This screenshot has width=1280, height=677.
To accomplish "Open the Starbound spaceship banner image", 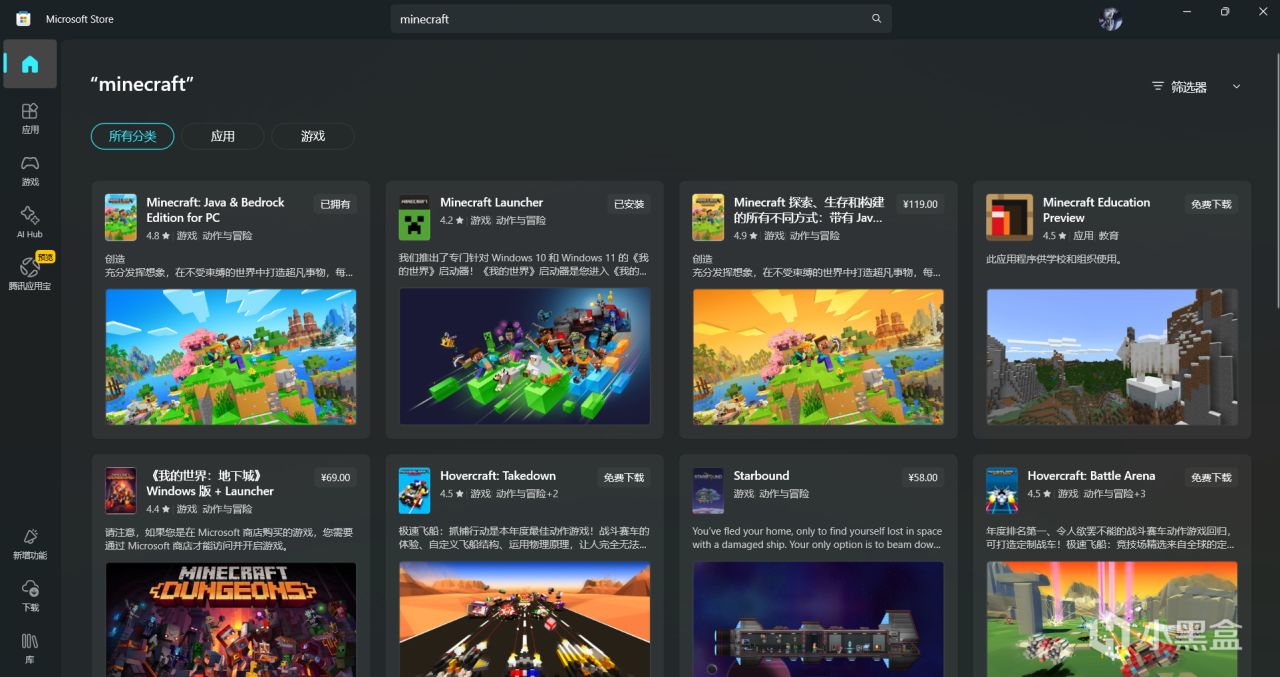I will (818, 619).
